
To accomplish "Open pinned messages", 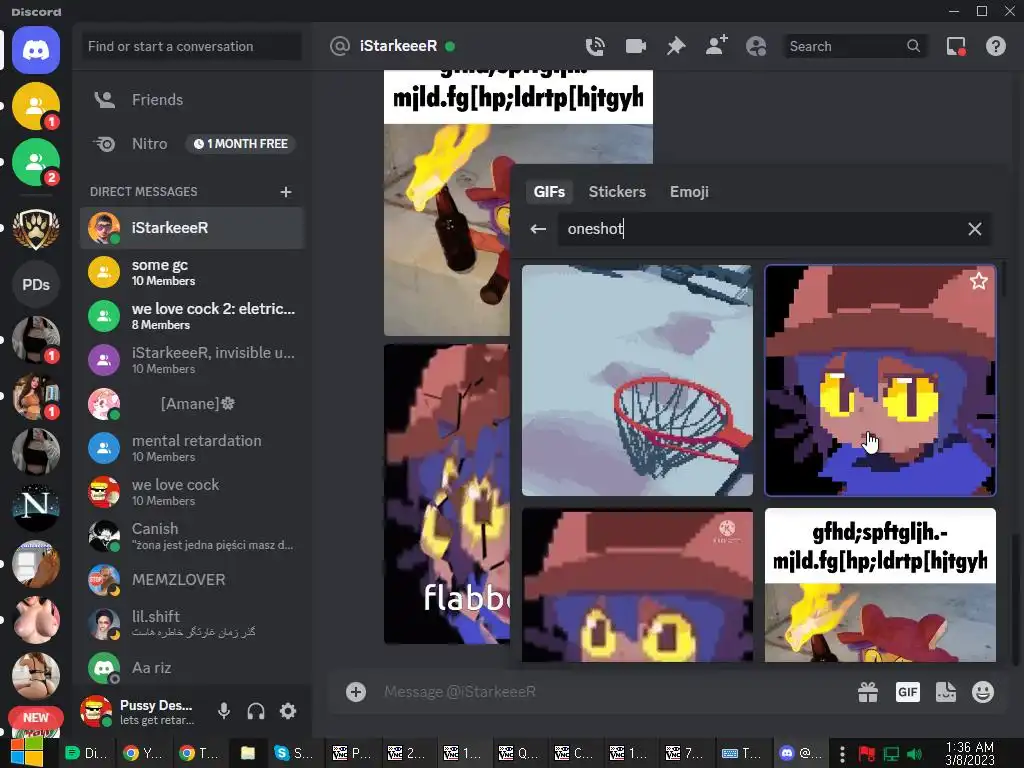I will 676,46.
